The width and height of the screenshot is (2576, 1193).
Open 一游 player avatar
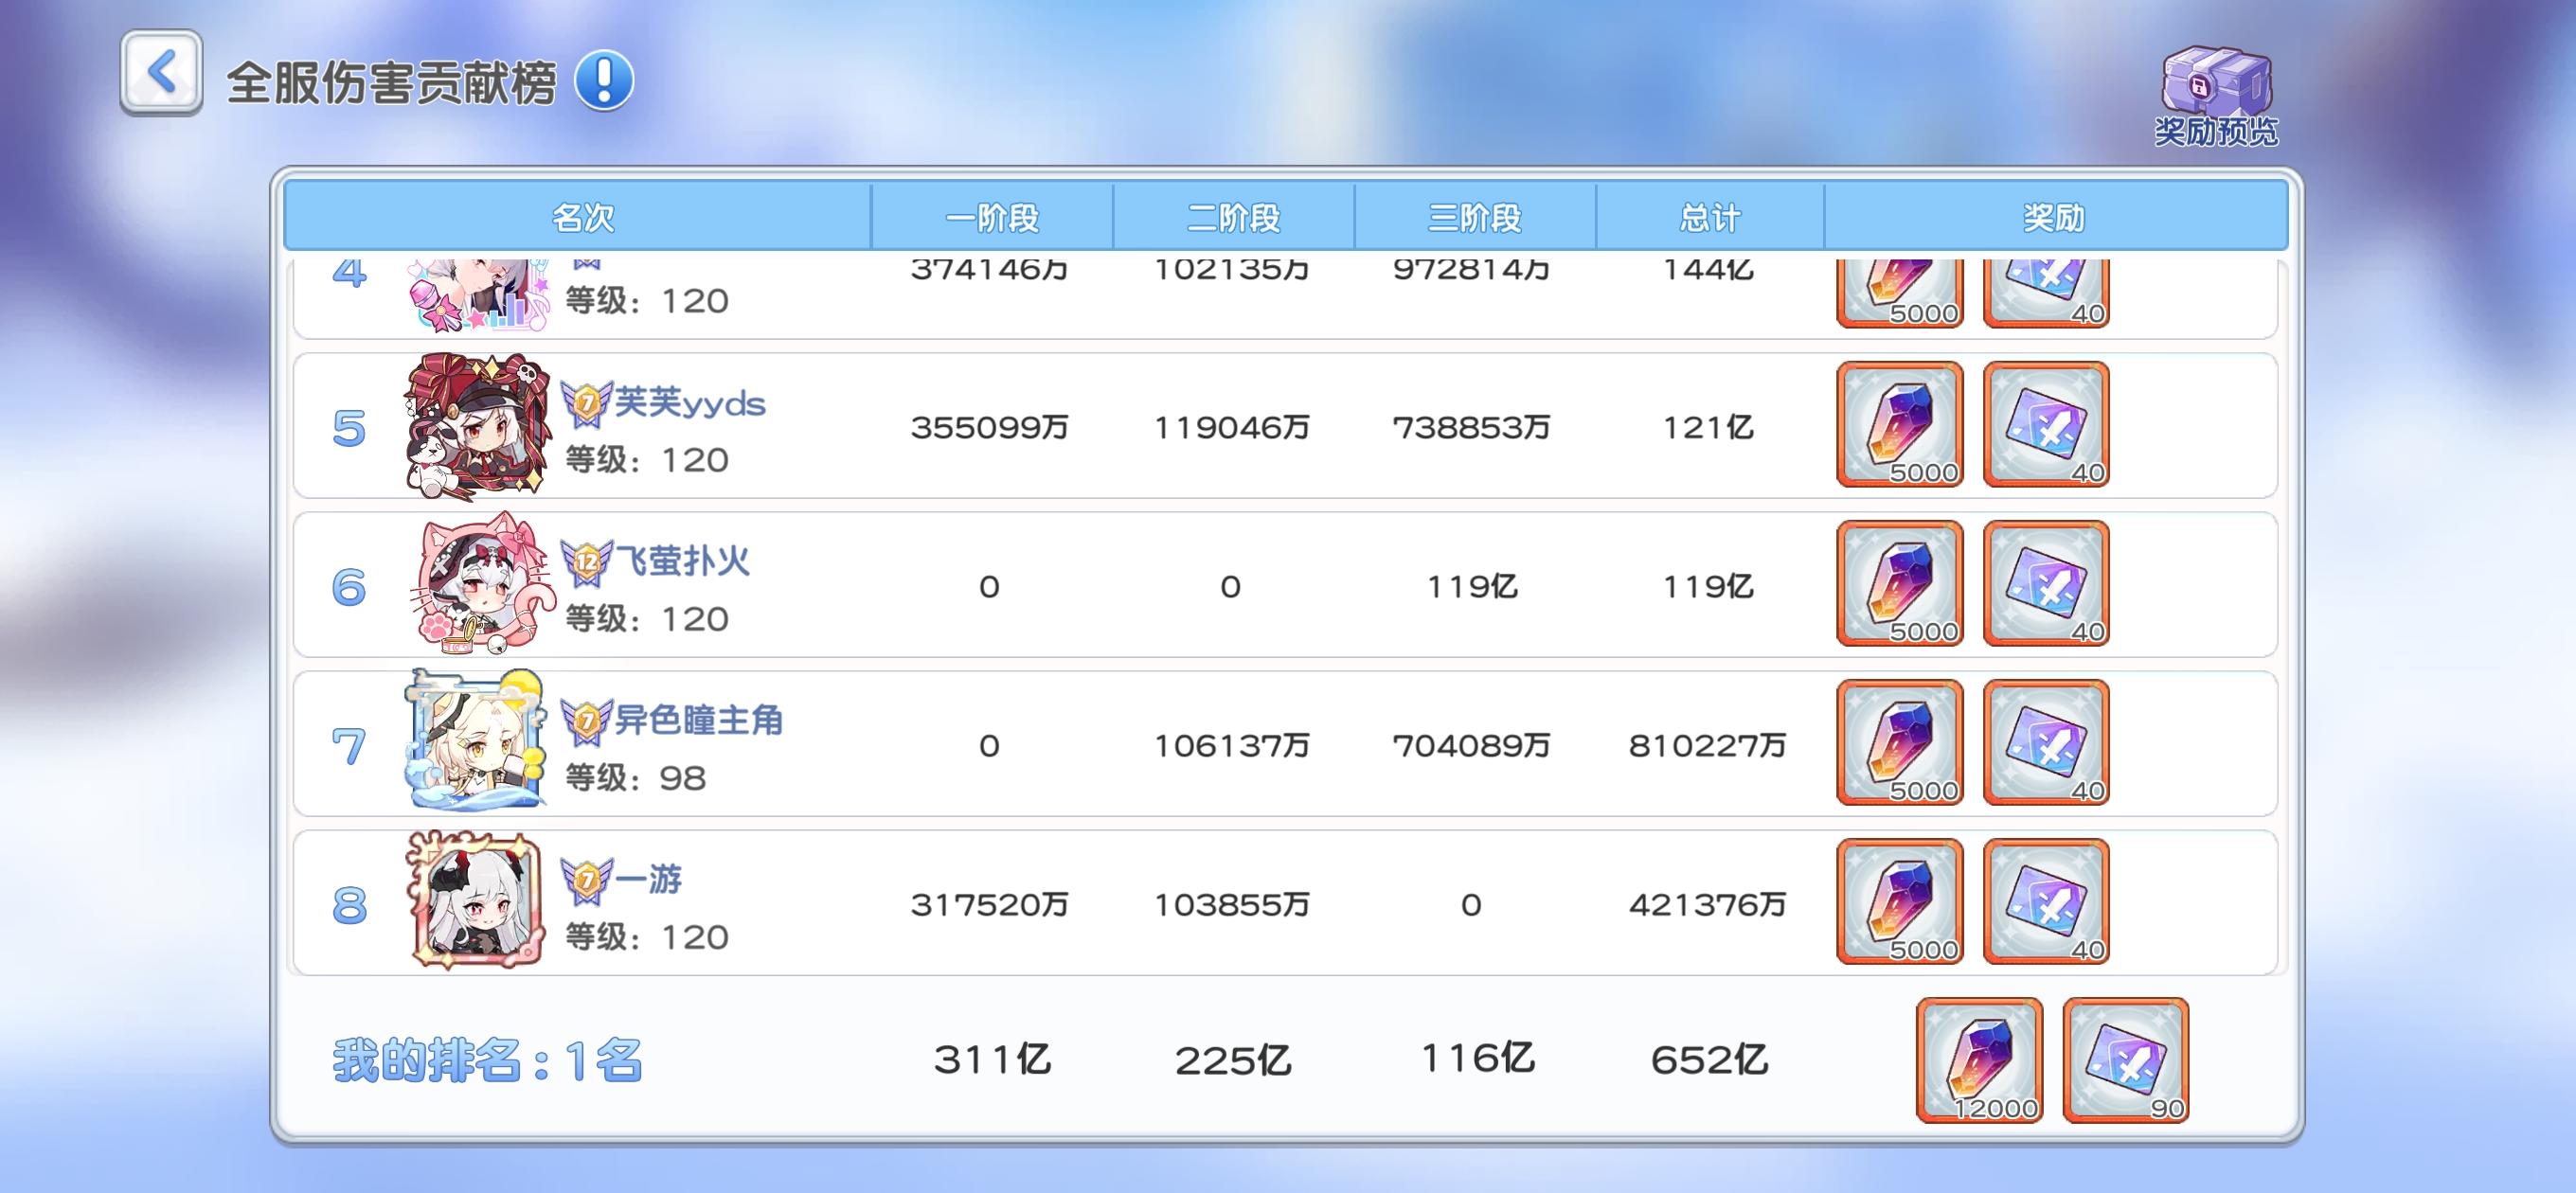[x=477, y=902]
